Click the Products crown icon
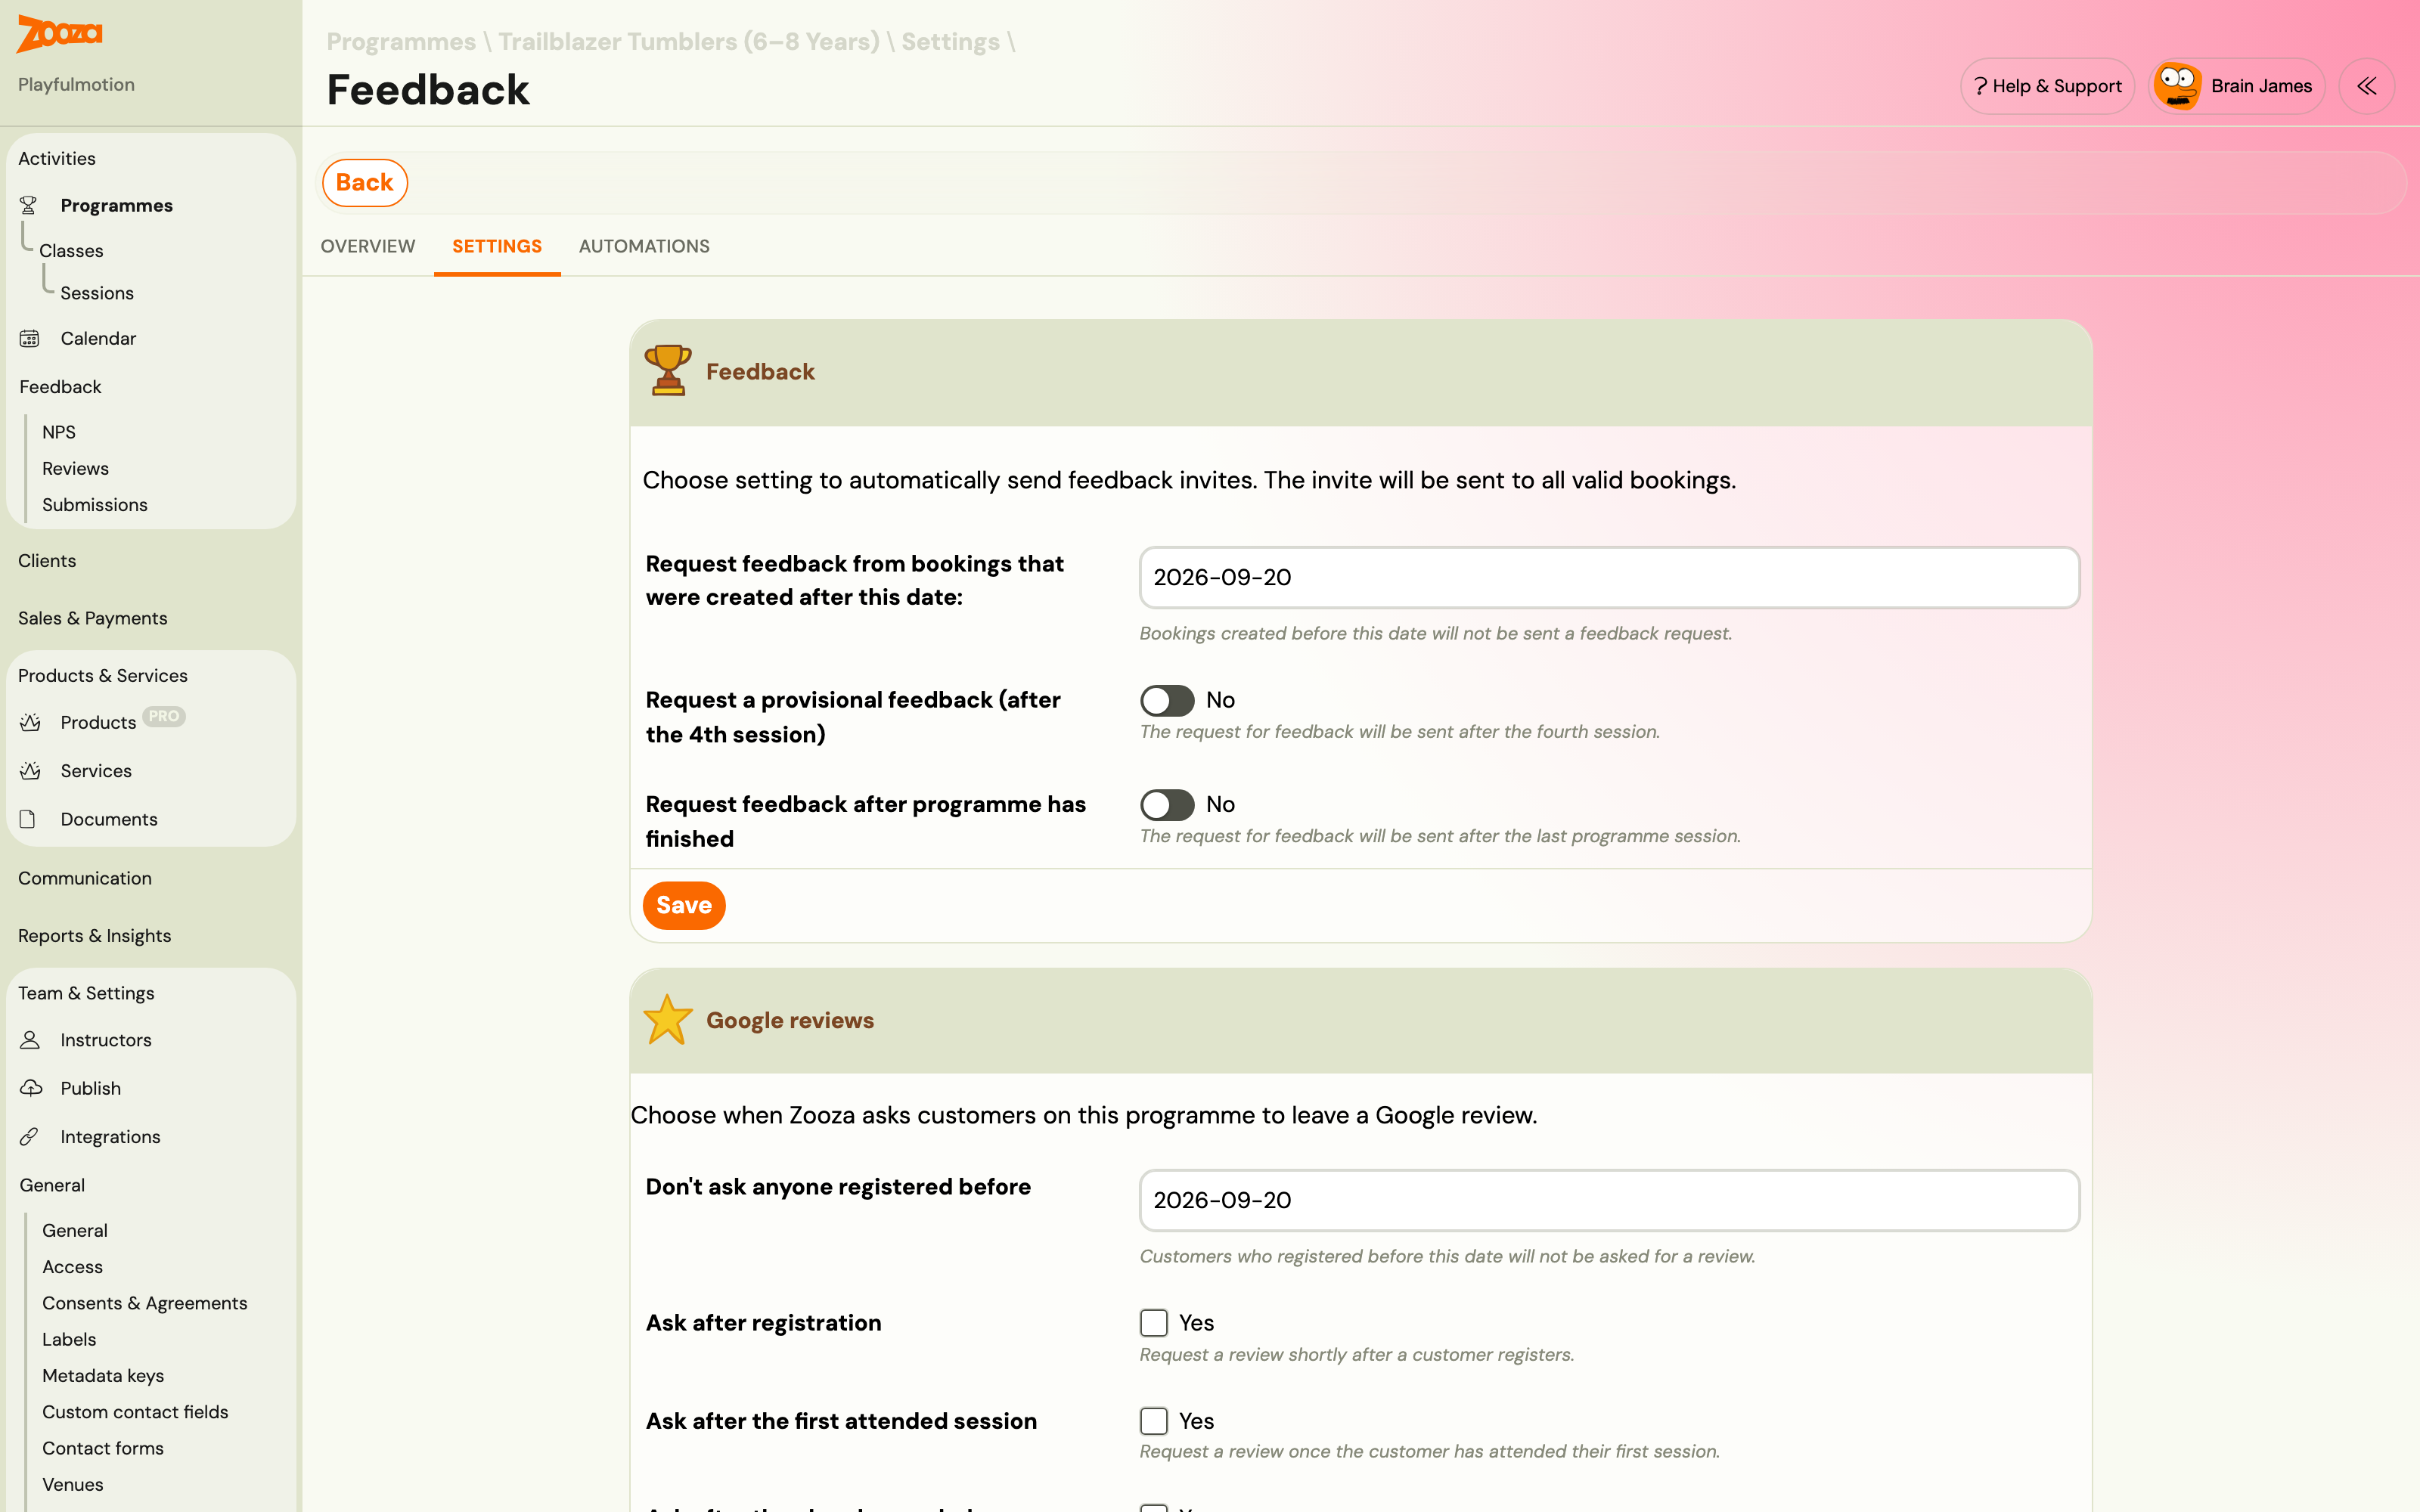The height and width of the screenshot is (1512, 2420). [x=30, y=722]
